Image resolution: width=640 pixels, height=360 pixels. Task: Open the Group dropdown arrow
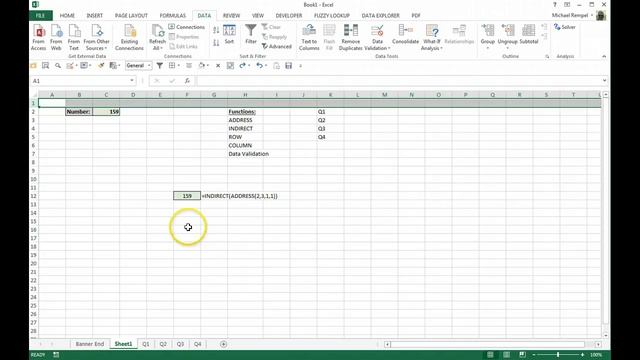click(488, 48)
